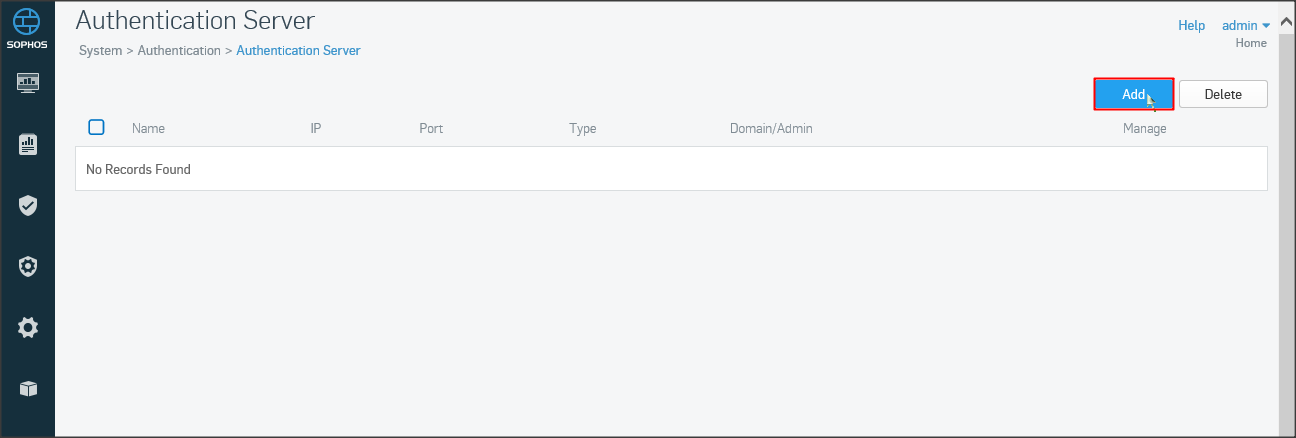Click the hexagon shield icon in sidebar

pos(28,266)
